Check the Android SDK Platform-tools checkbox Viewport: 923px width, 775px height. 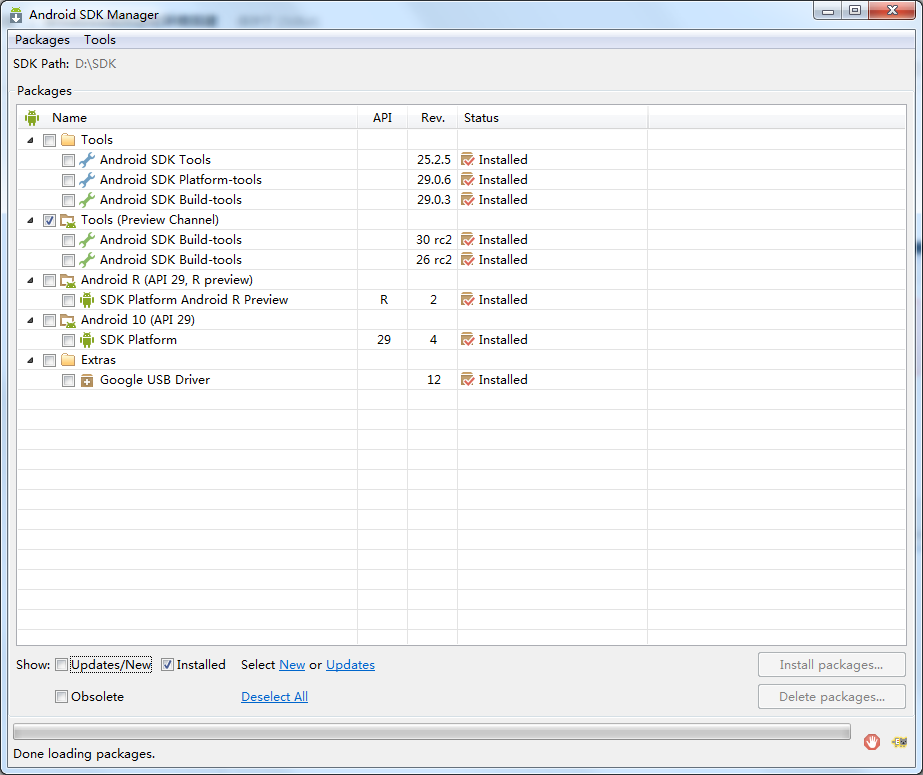tap(68, 181)
